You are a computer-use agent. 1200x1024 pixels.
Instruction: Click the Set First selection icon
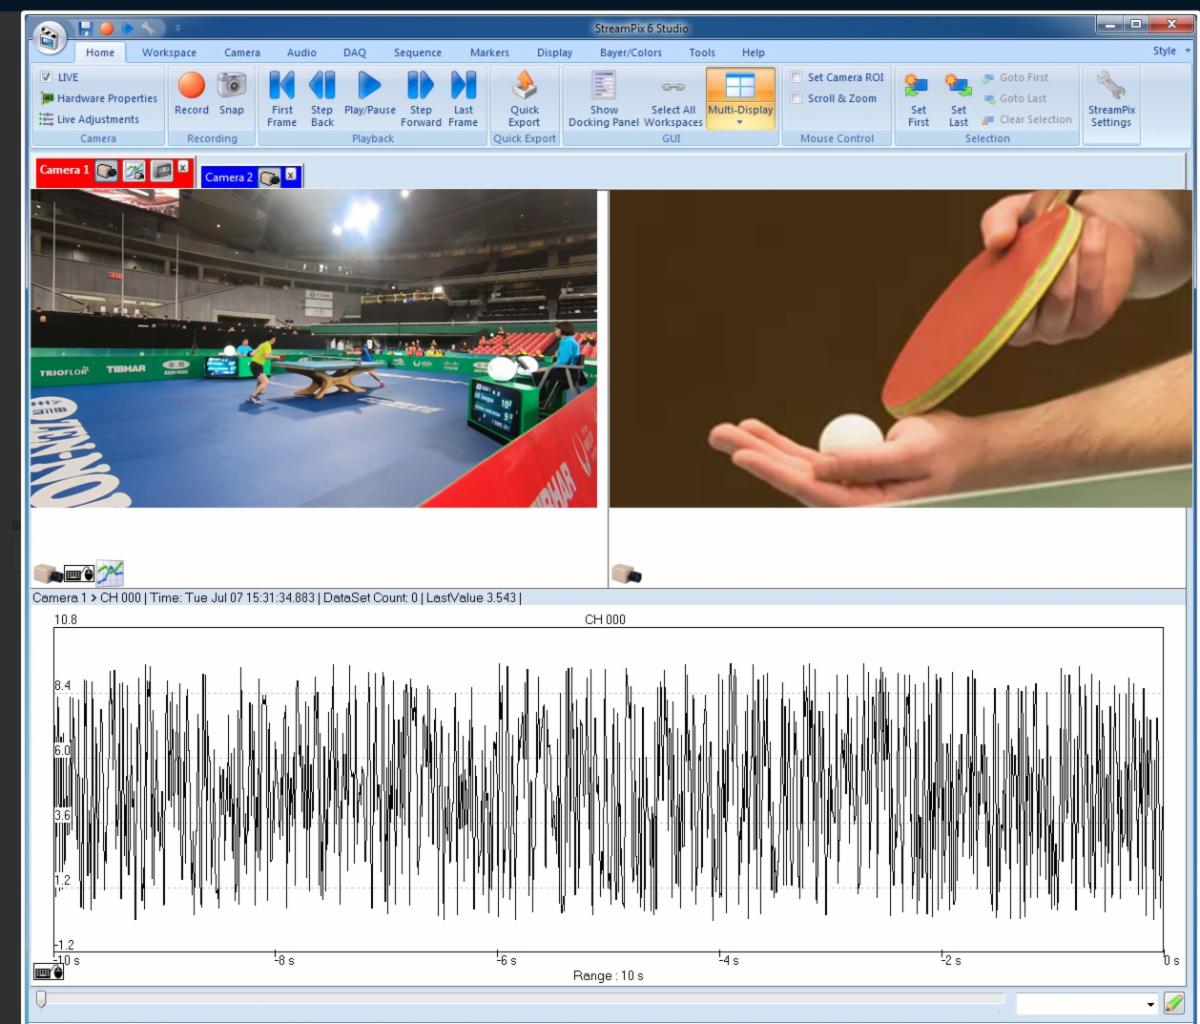tap(918, 87)
